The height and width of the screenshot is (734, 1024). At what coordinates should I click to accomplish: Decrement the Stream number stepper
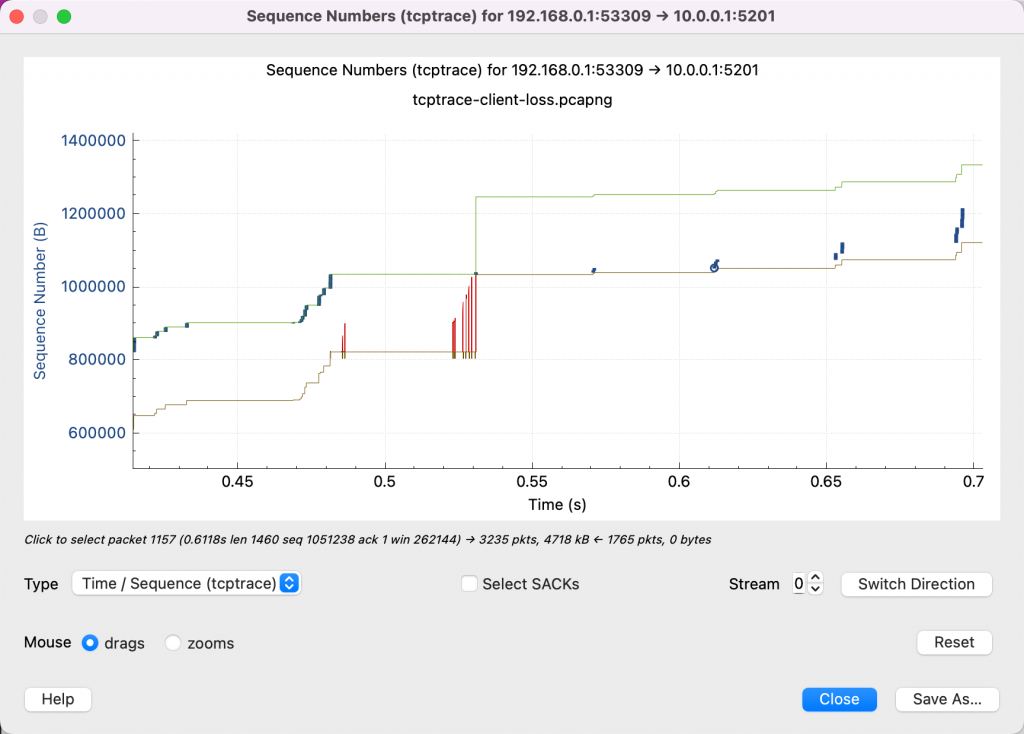point(815,589)
